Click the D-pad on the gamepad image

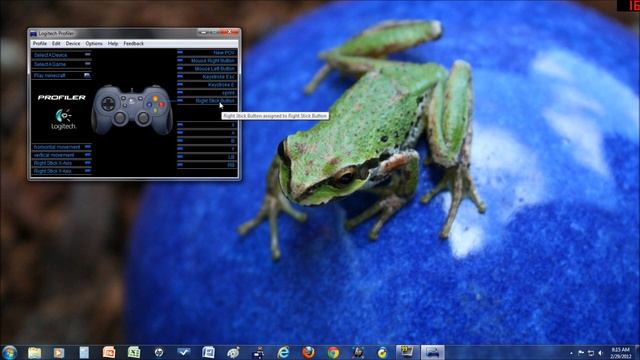108,104
